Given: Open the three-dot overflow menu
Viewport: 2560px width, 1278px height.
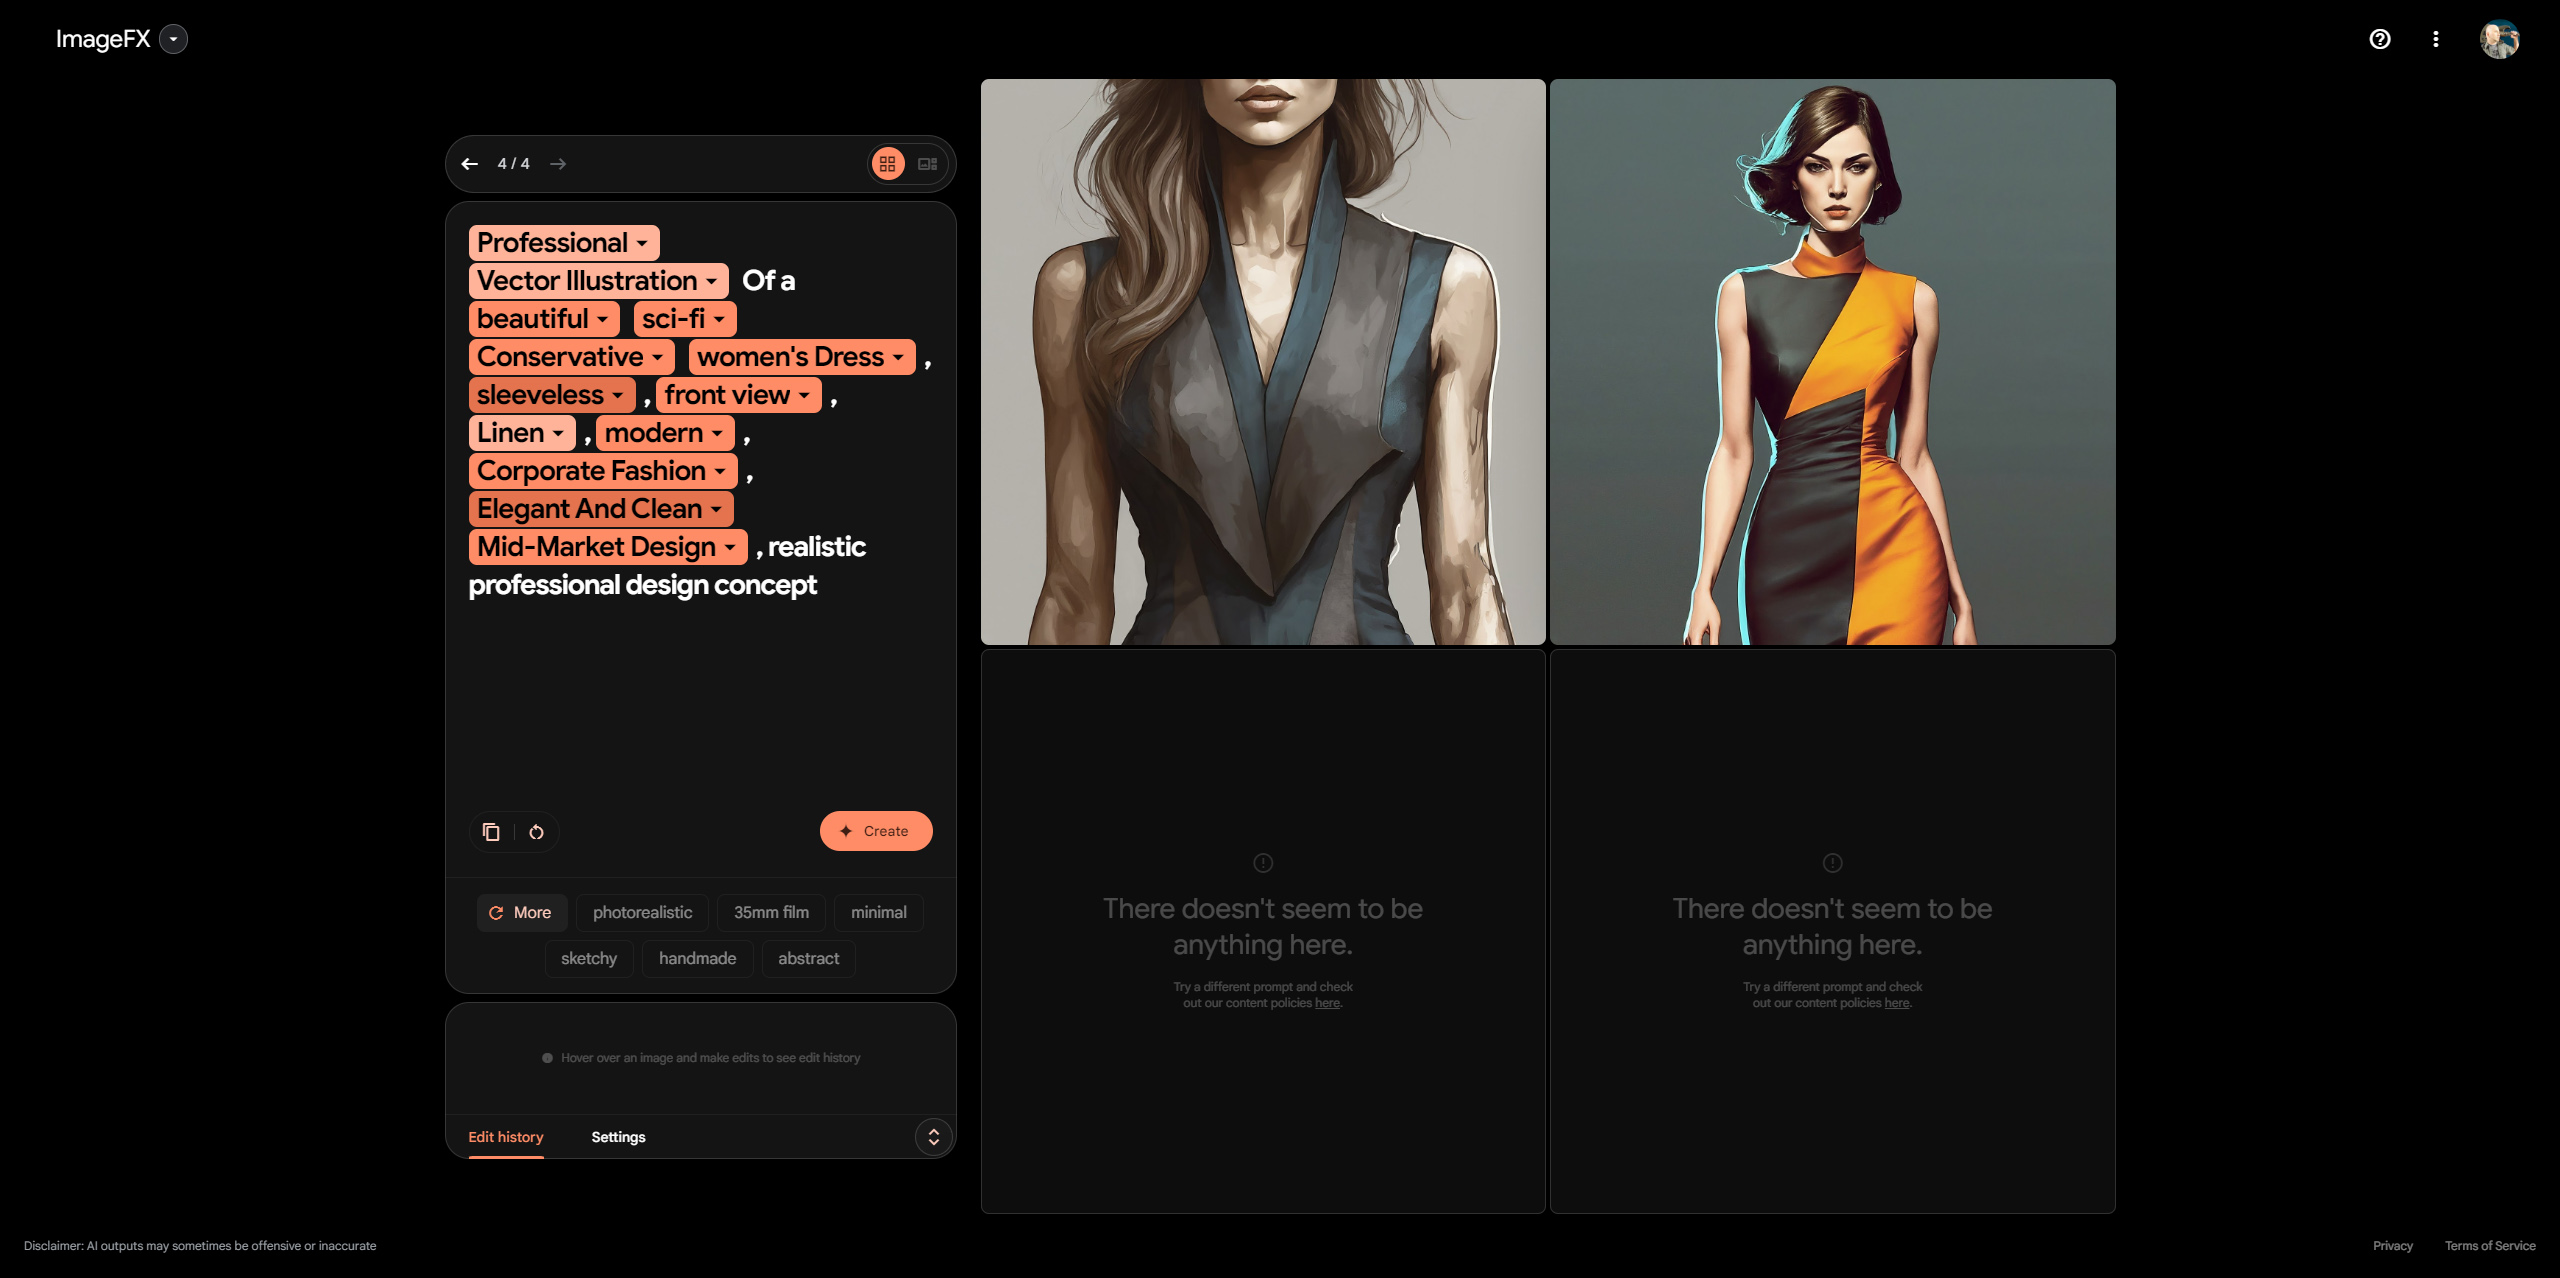Looking at the screenshot, I should point(2436,39).
